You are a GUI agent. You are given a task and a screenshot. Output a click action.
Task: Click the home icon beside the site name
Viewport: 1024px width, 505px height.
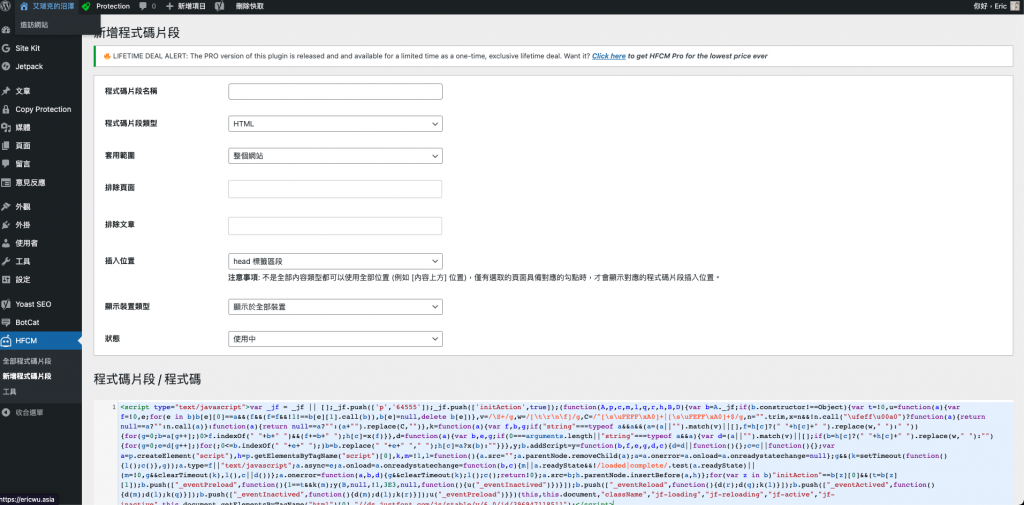(24, 6)
